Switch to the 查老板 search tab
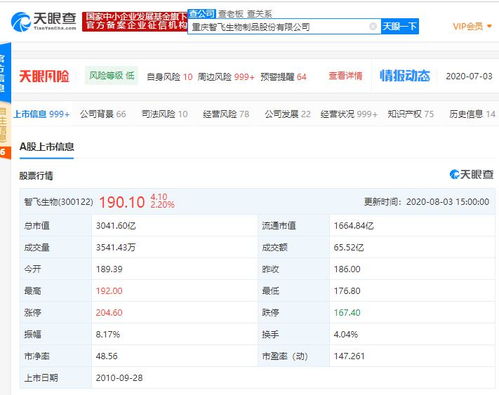This screenshot has height=395, width=499. pyautogui.click(x=231, y=14)
